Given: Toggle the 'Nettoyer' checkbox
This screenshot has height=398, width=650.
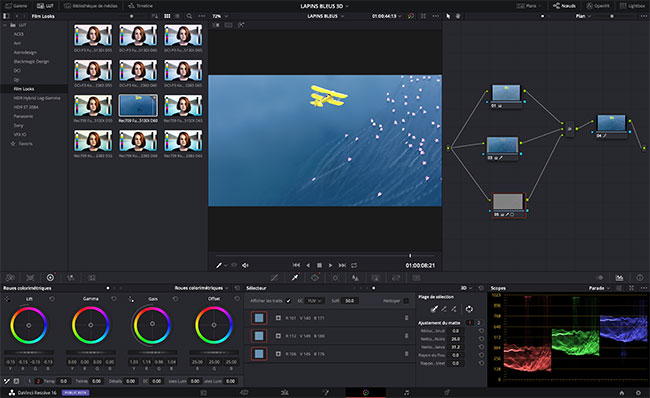Looking at the screenshot, I should point(406,301).
